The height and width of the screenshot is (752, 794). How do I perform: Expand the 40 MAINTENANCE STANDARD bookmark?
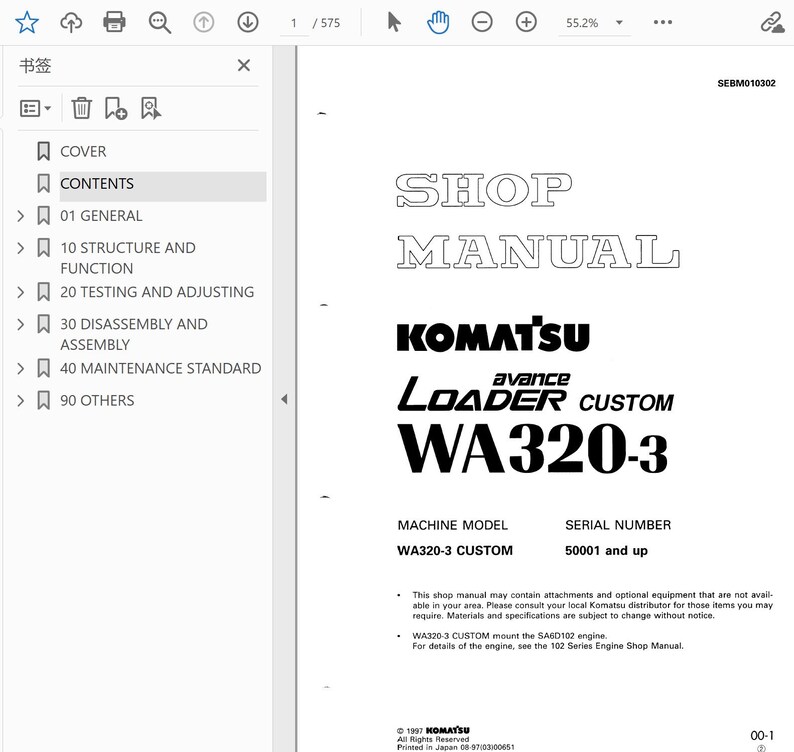20,369
